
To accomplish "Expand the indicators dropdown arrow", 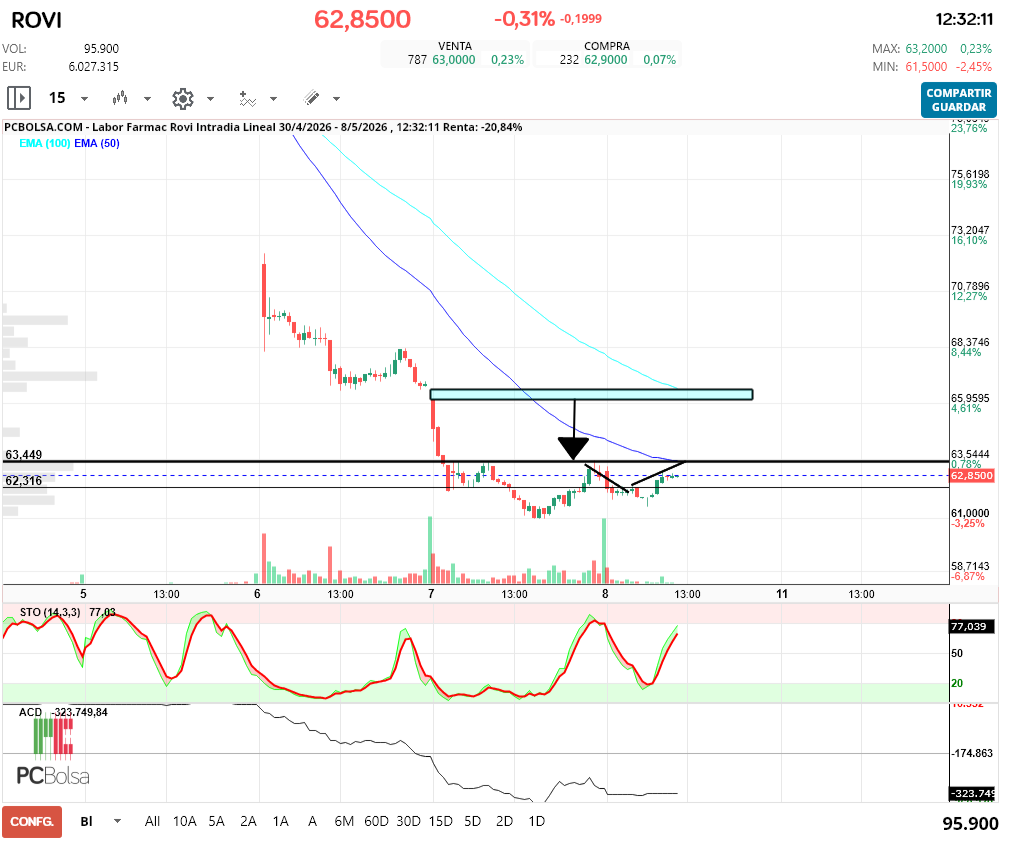I will 274,99.
